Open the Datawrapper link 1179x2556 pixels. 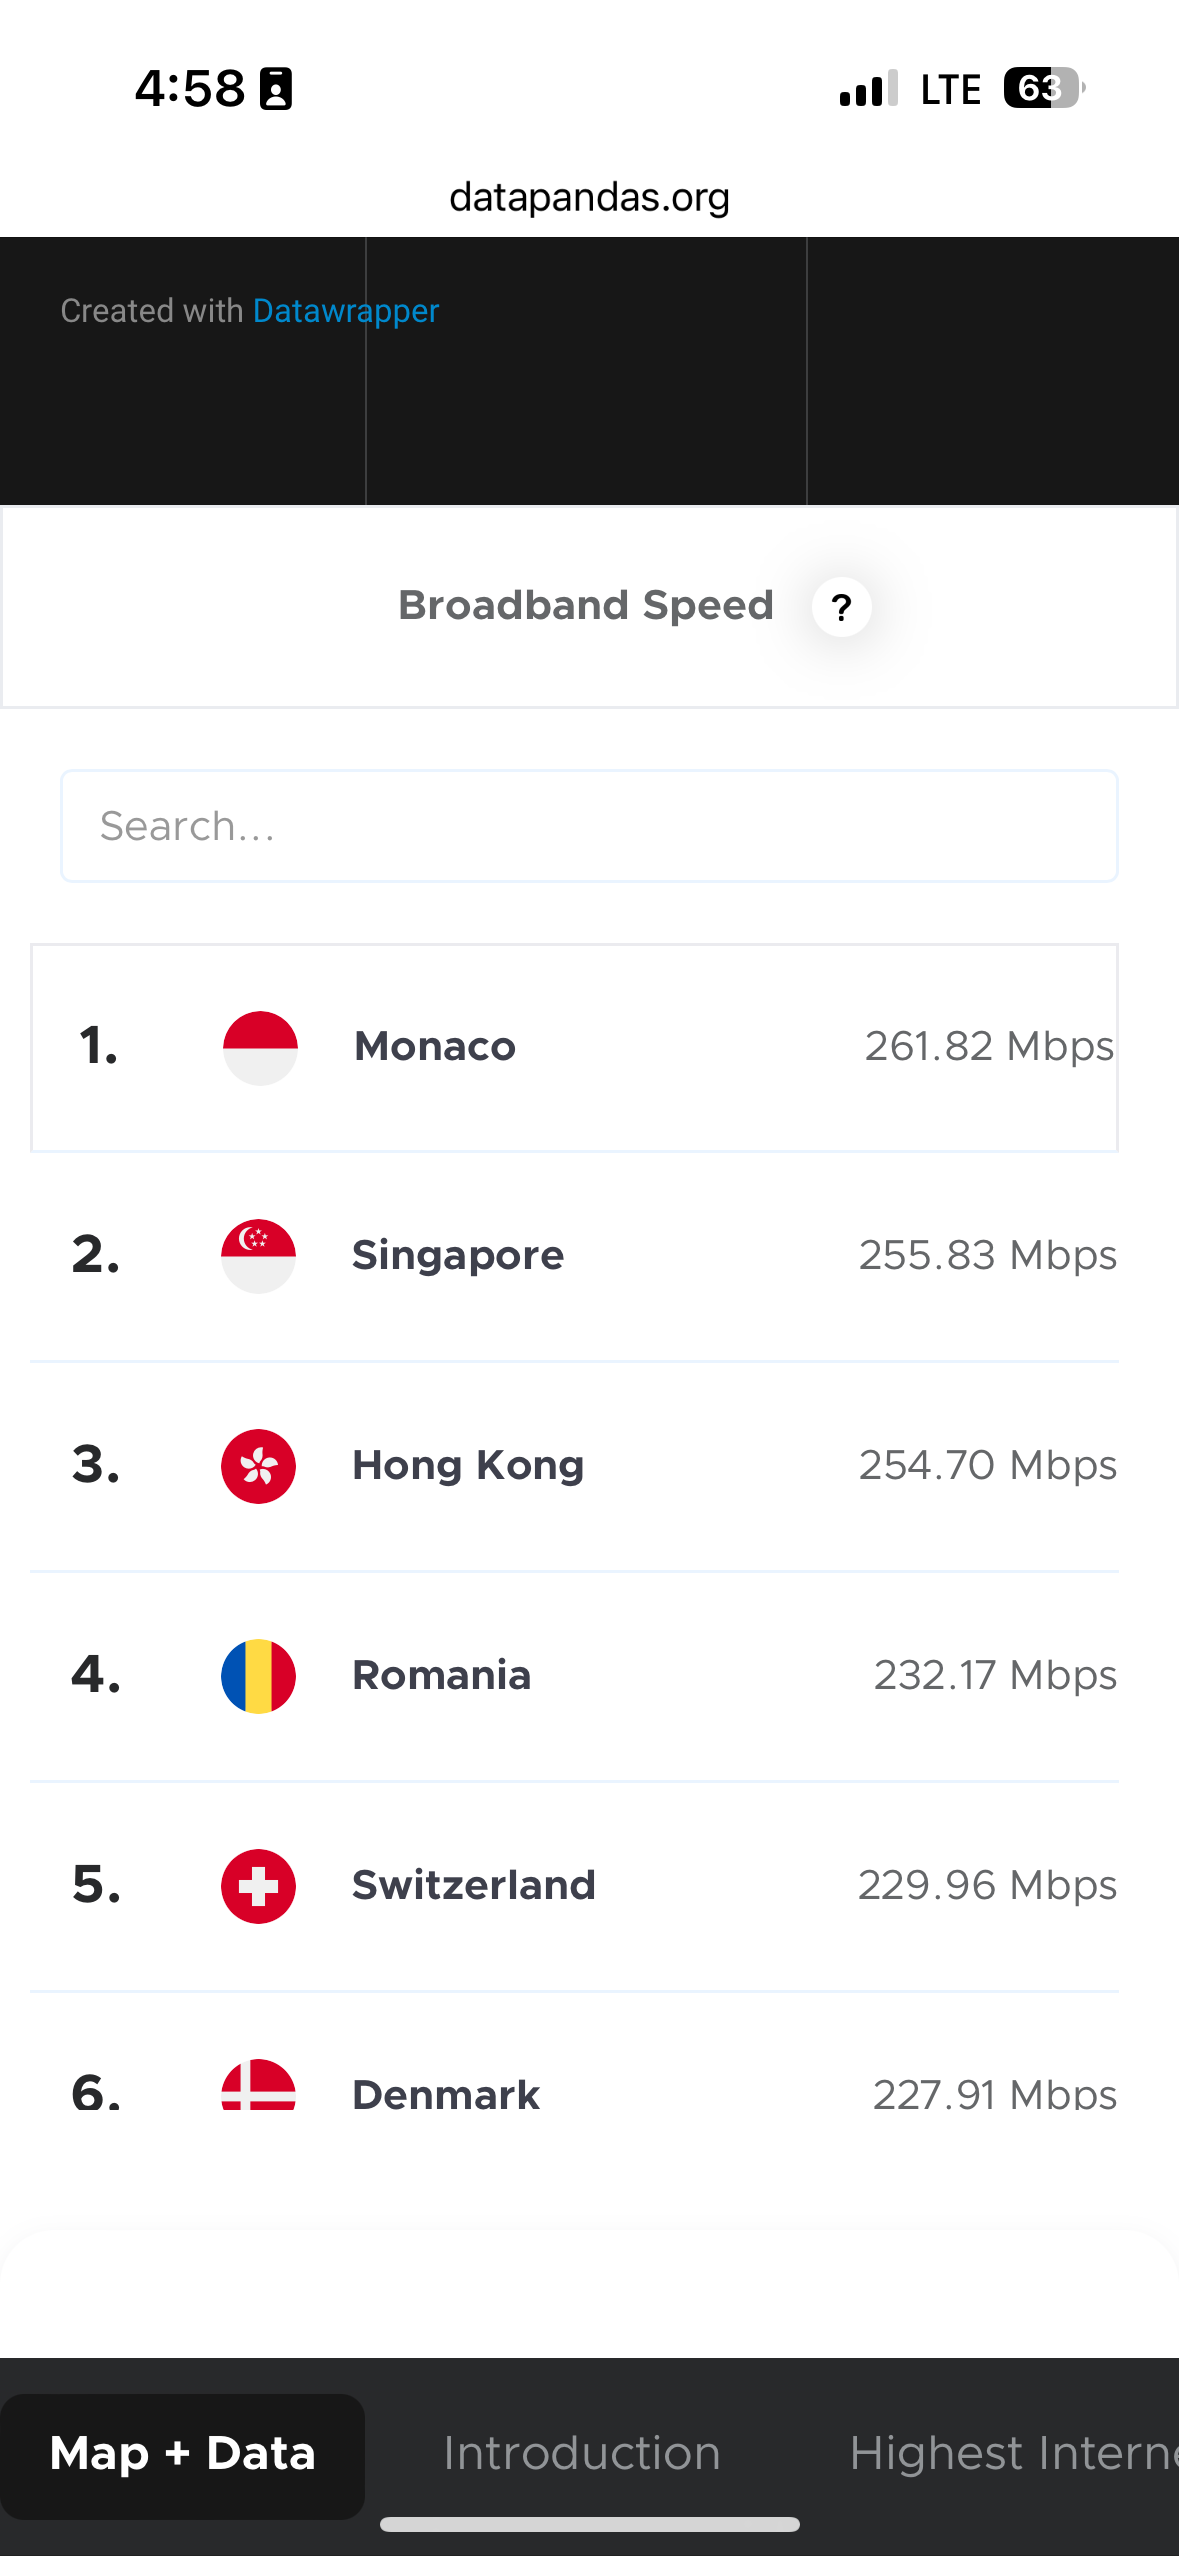[x=346, y=311]
